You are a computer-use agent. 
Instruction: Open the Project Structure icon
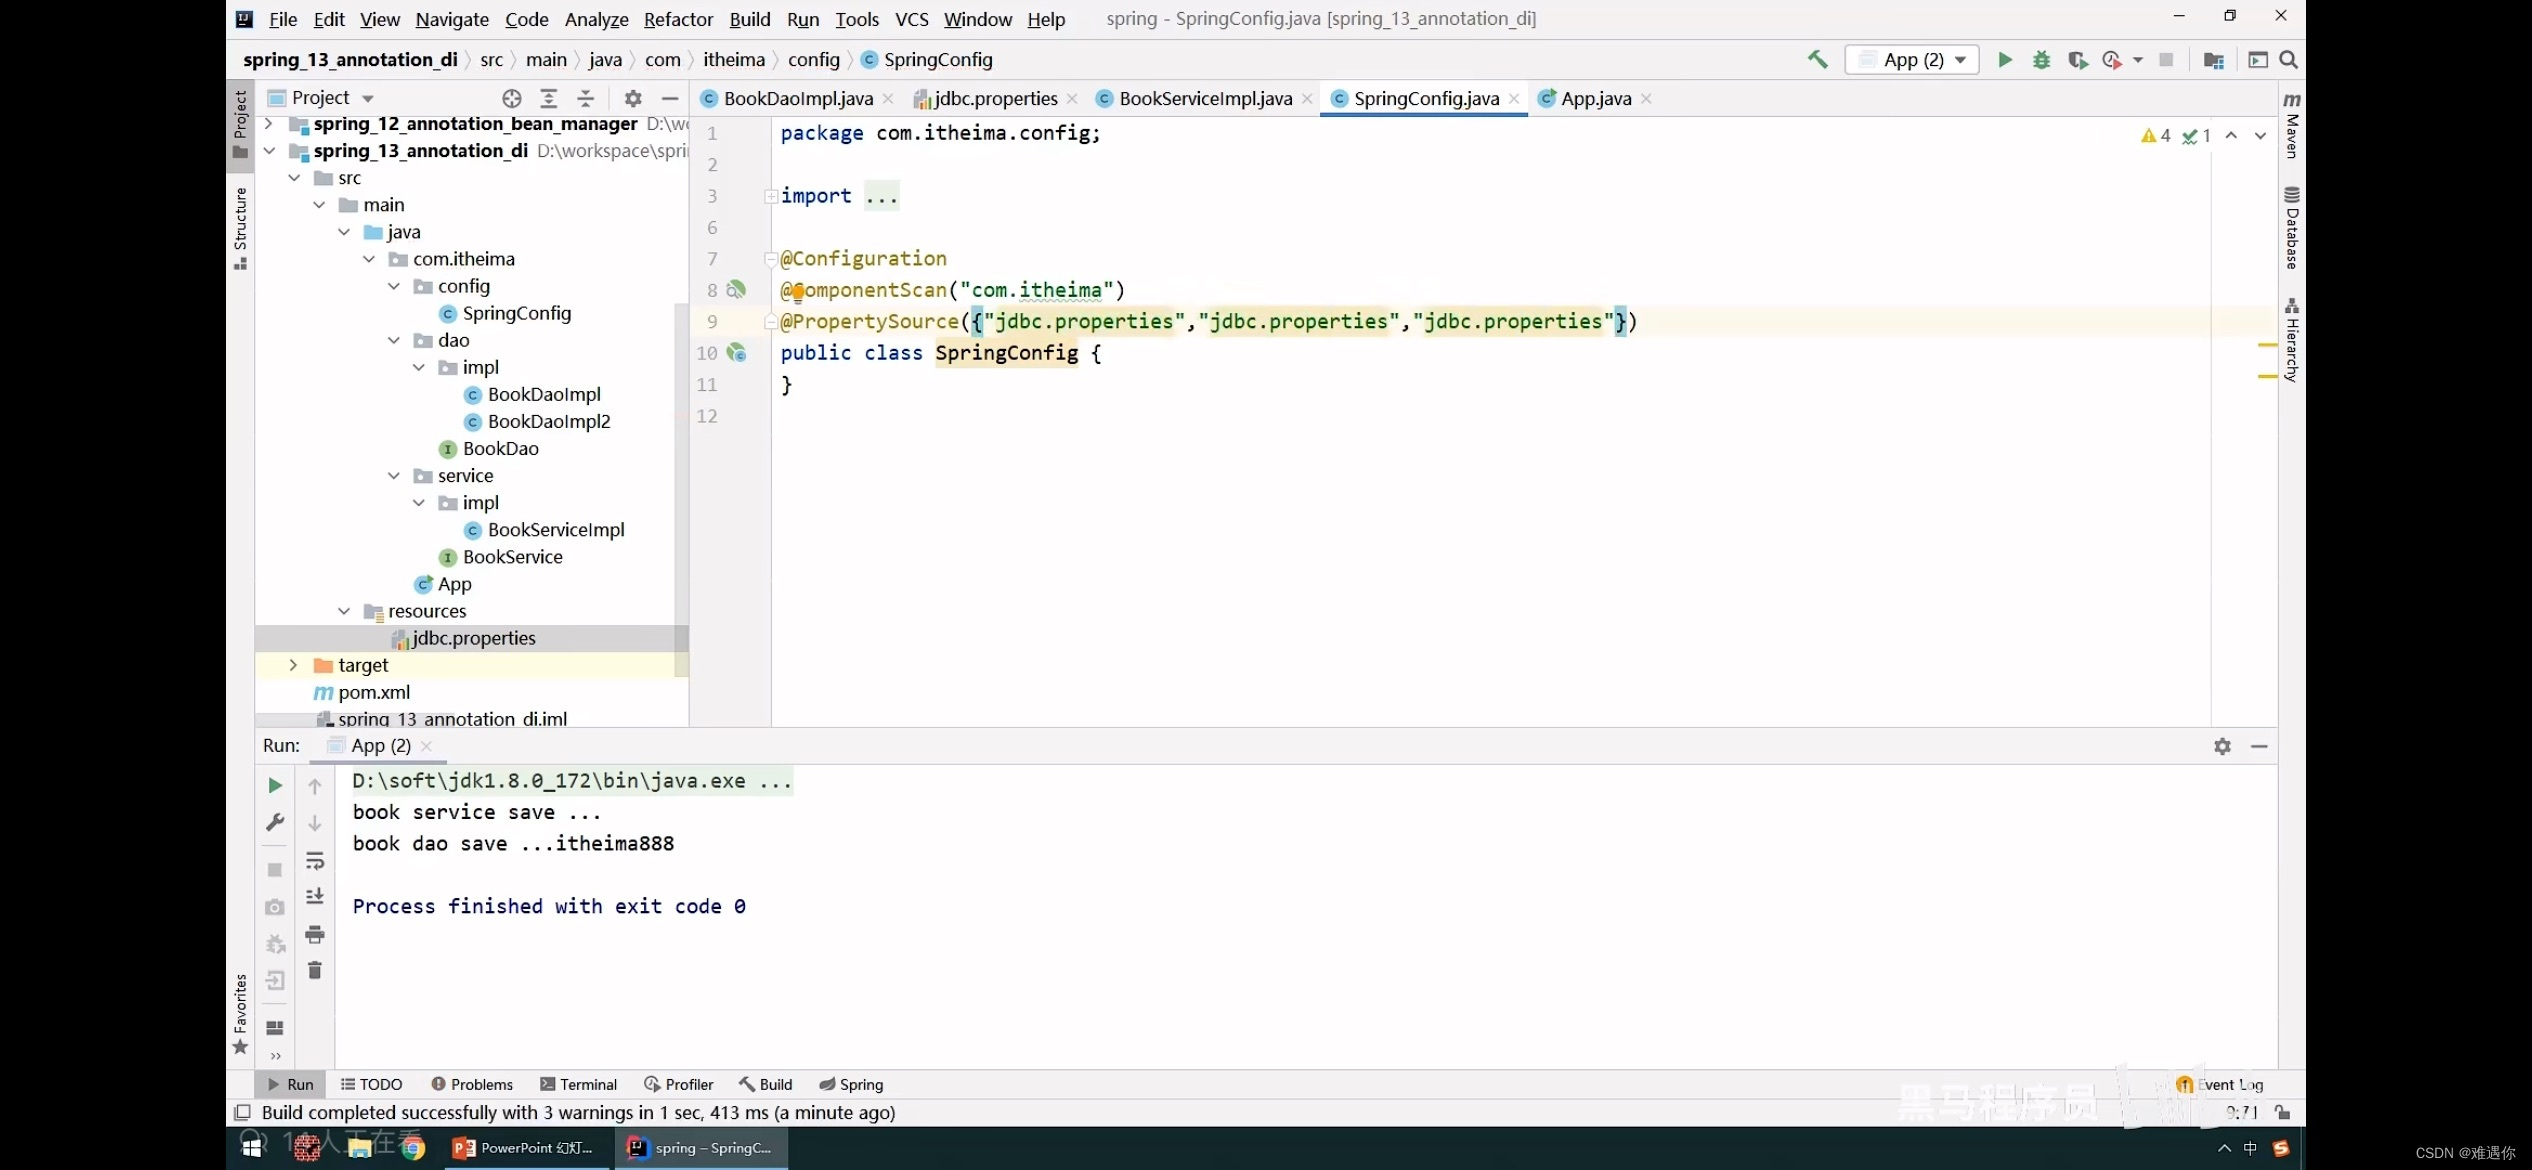point(2213,60)
